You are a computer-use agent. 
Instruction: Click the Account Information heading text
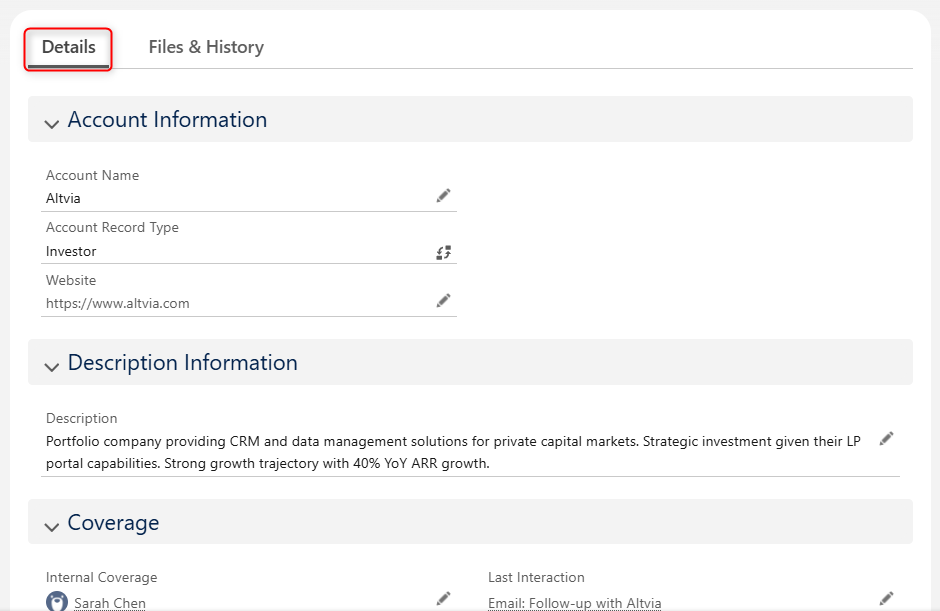(167, 119)
